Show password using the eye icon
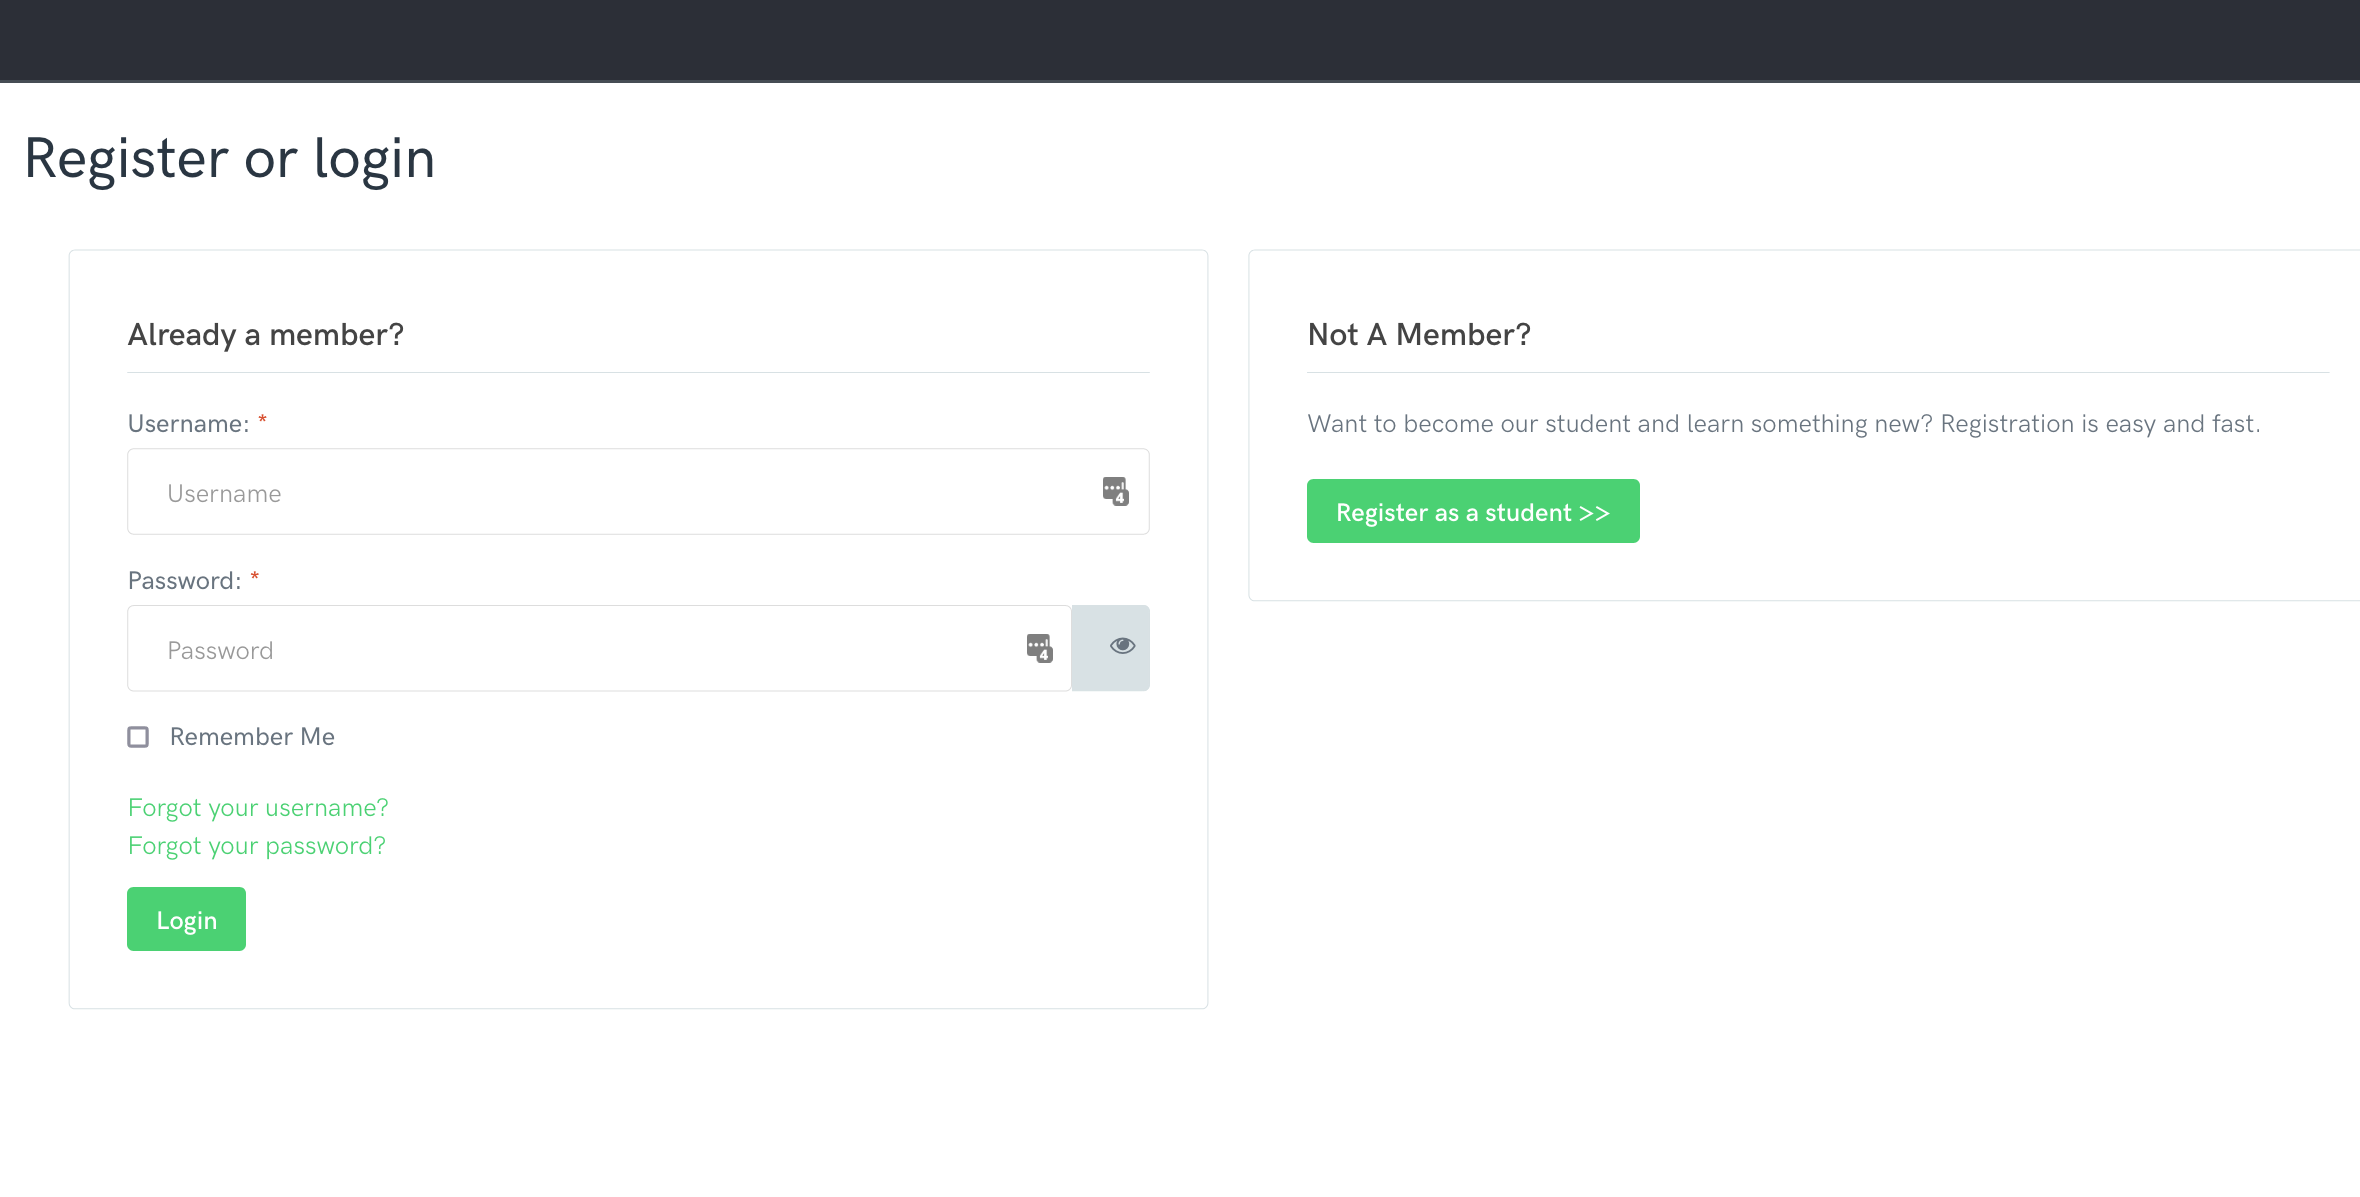This screenshot has width=2360, height=1197. pos(1121,647)
